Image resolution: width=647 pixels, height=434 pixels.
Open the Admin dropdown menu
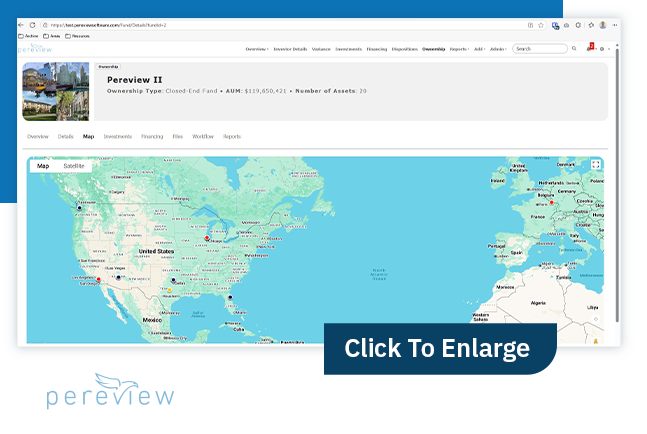pyautogui.click(x=498, y=48)
